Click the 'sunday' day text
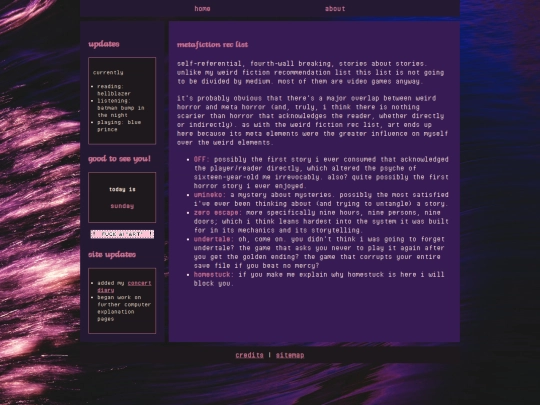The width and height of the screenshot is (540, 405). [x=122, y=206]
